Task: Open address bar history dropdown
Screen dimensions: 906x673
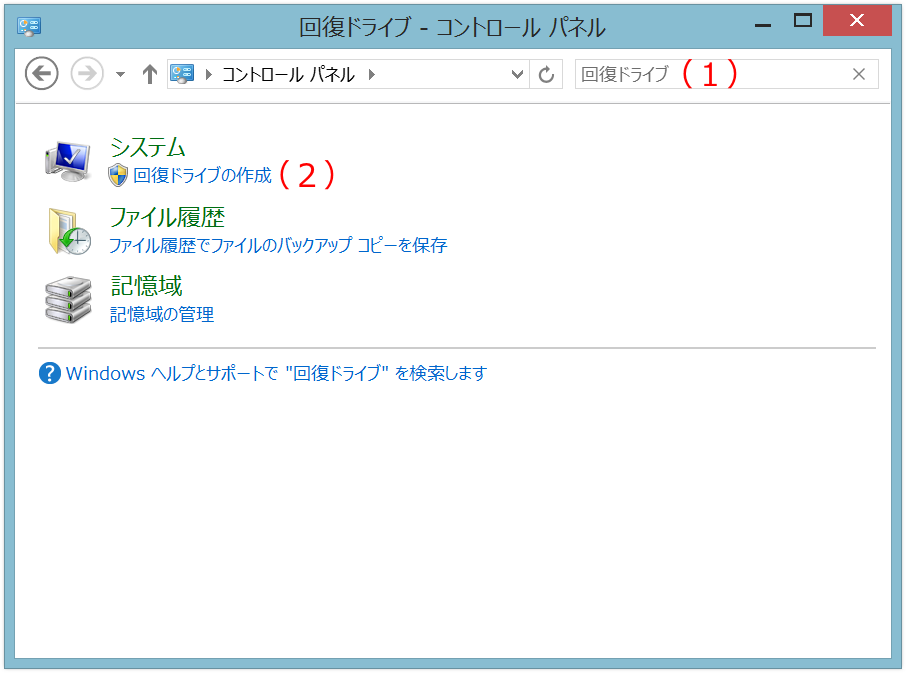Action: (x=517, y=74)
